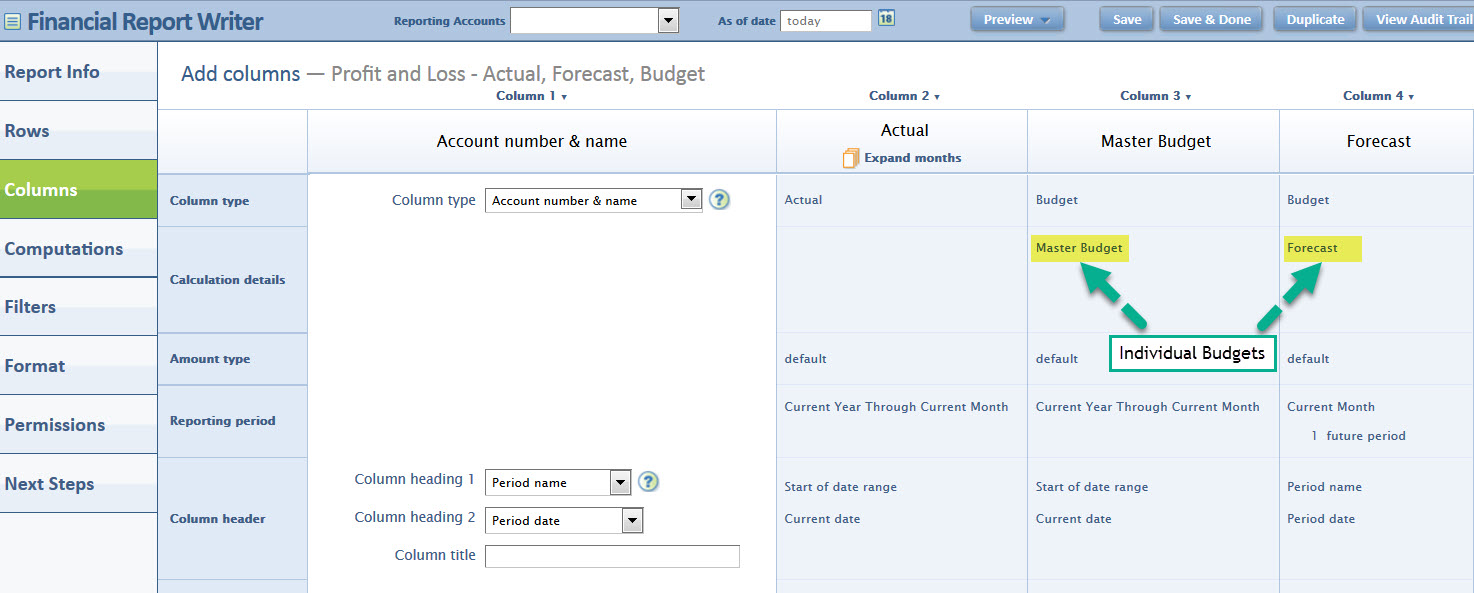1474x593 pixels.
Task: Click the Column title text field
Action: [612, 556]
